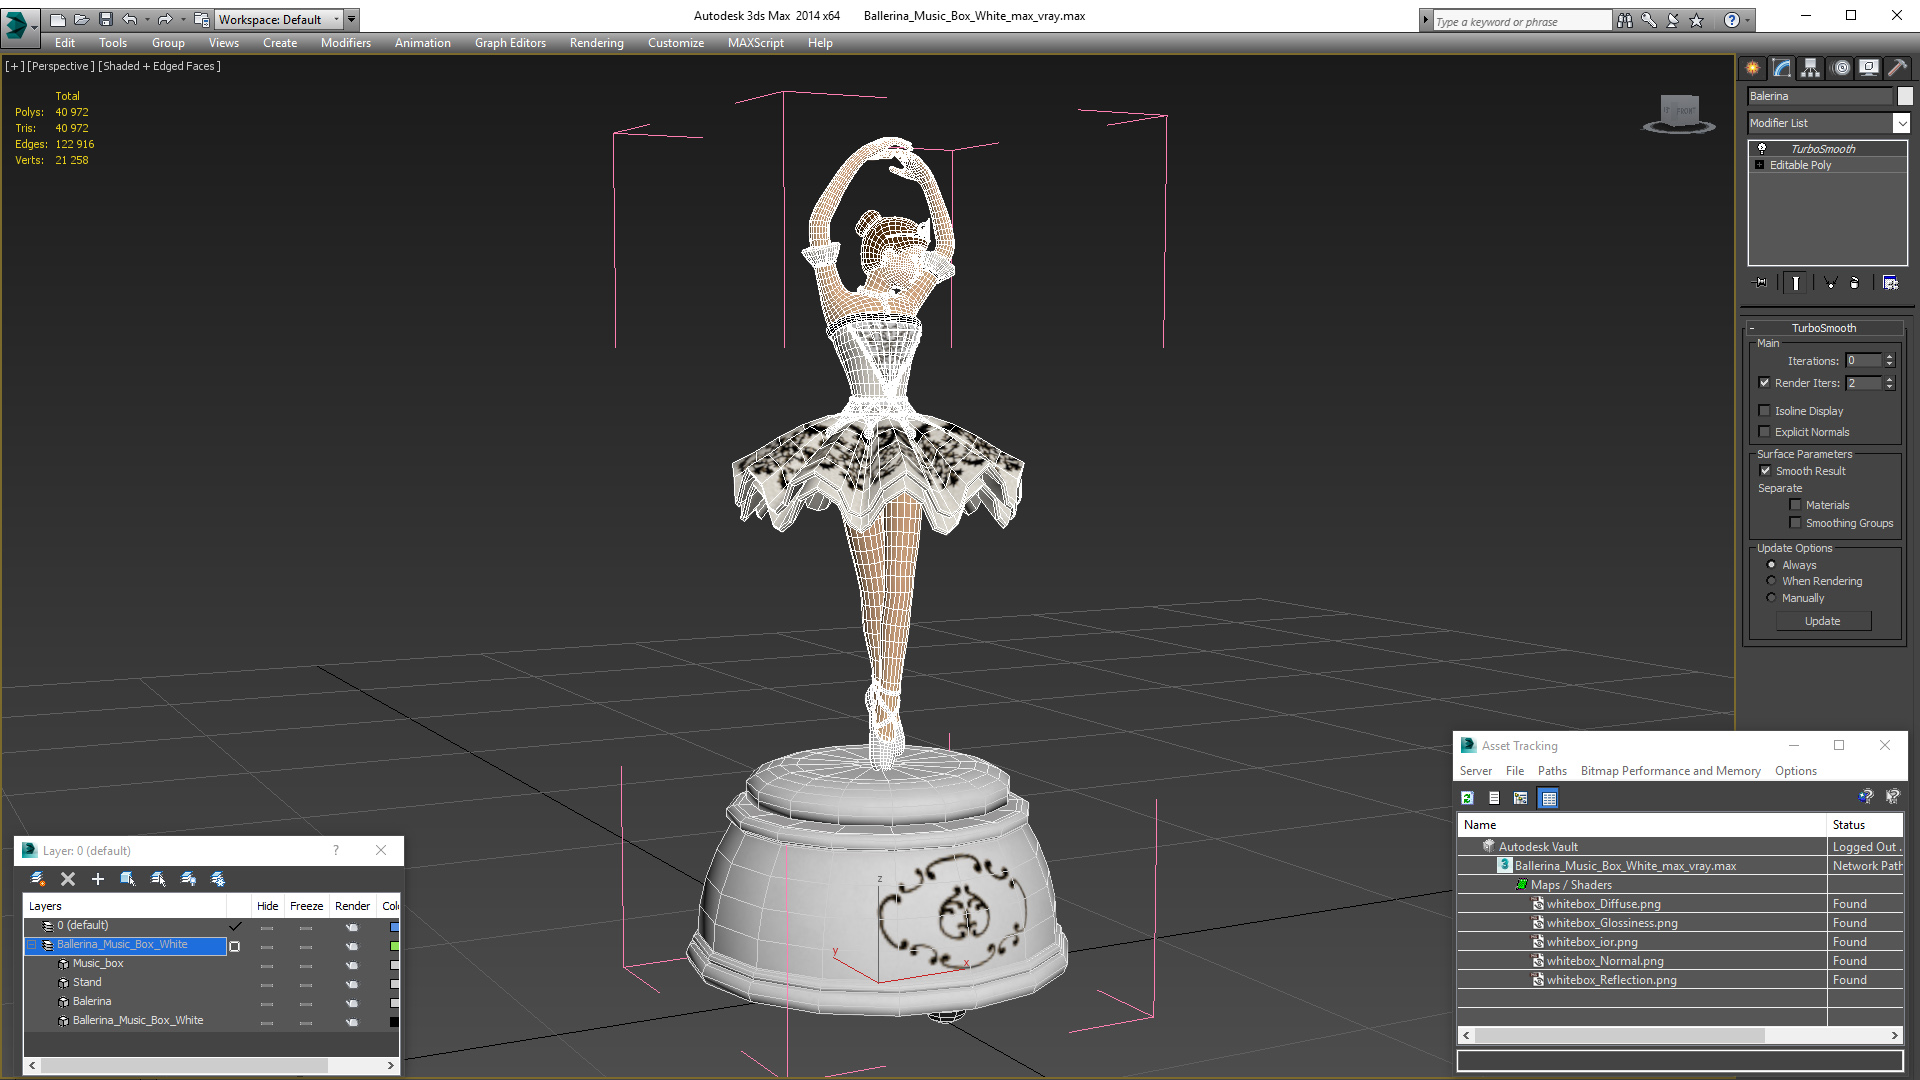Click Freeze/Unfreeze All Layers icon
Screen dimensions: 1920x1080
pos(218,879)
